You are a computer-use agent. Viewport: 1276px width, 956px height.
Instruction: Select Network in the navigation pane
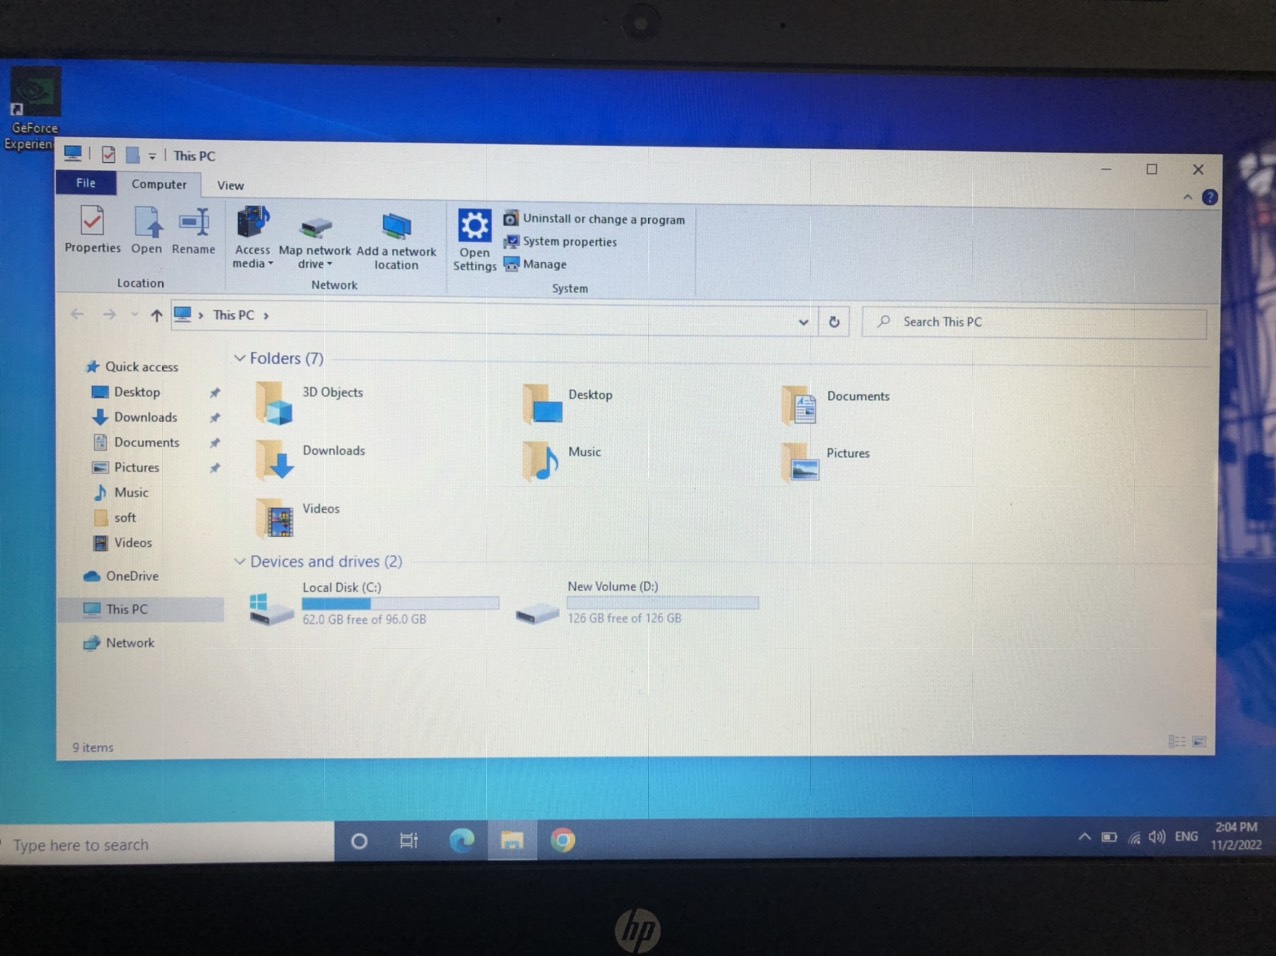pos(119,643)
